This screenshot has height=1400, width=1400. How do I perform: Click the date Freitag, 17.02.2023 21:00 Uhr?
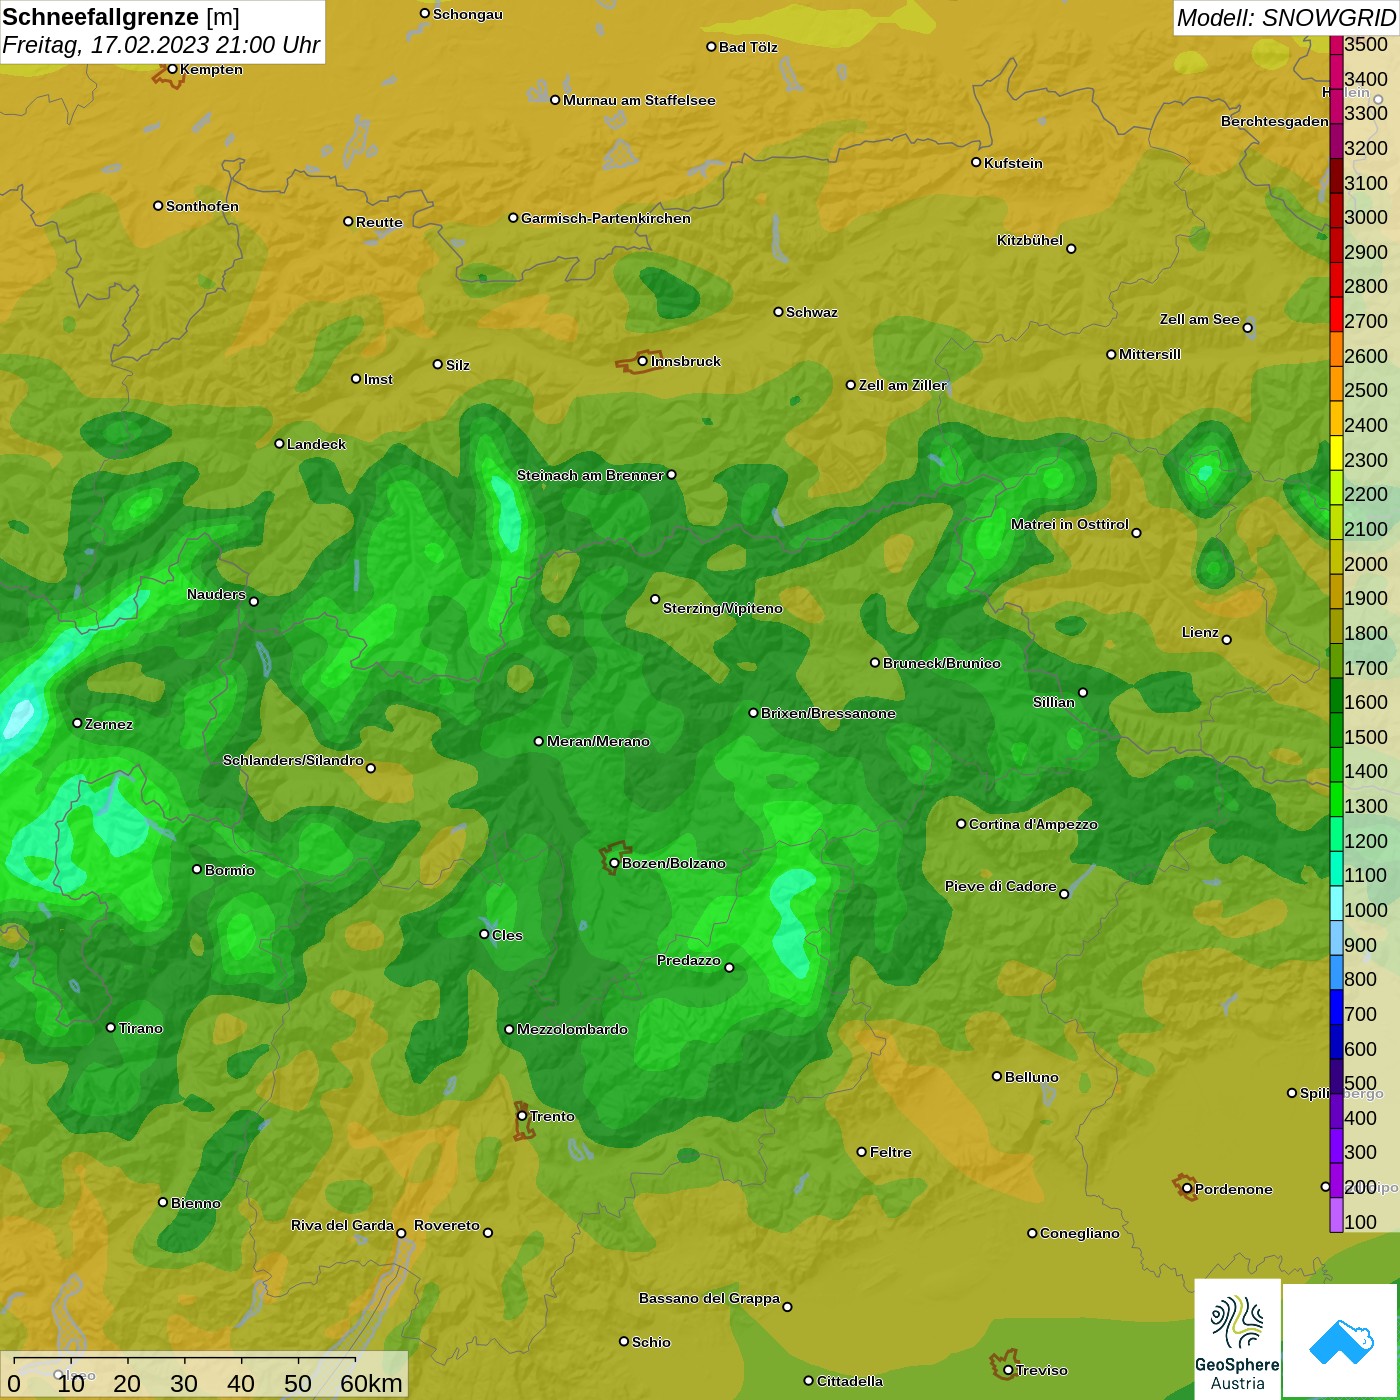click(x=161, y=45)
